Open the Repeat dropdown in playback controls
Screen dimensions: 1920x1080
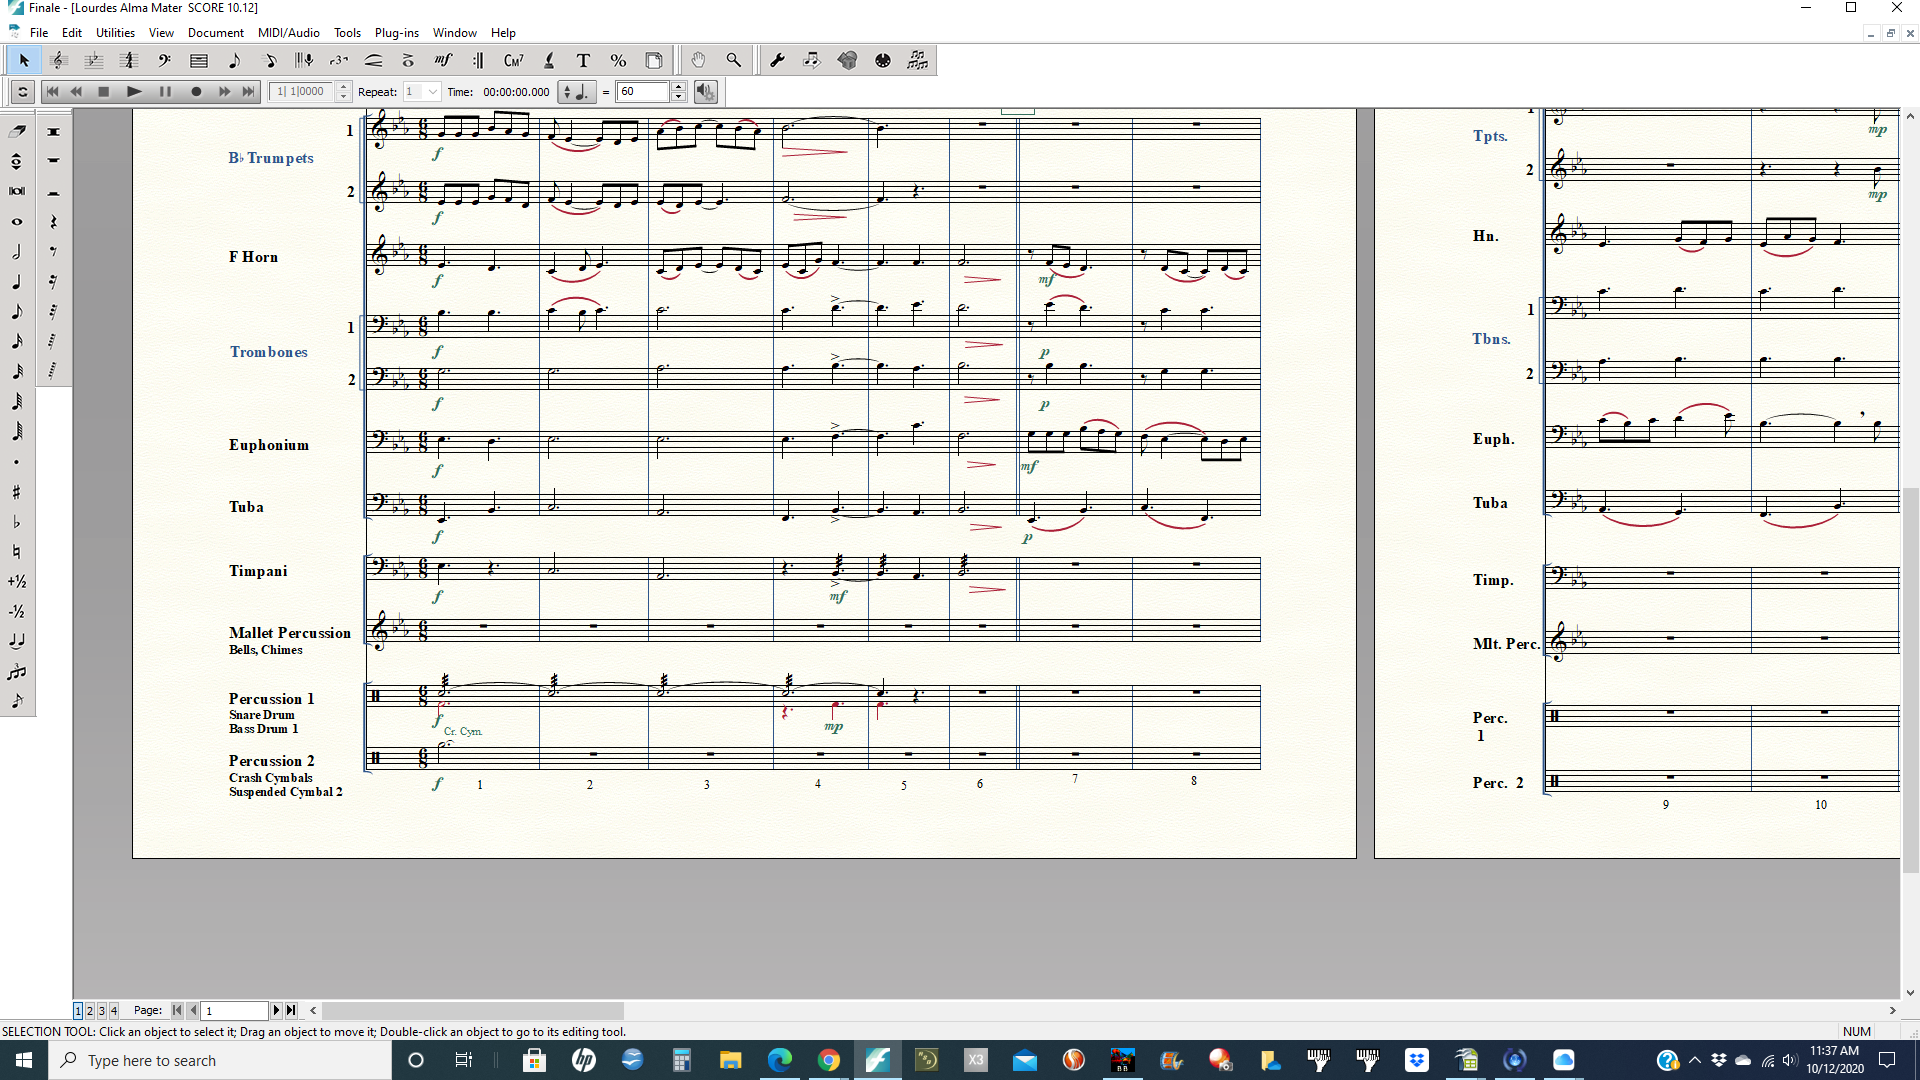[432, 92]
